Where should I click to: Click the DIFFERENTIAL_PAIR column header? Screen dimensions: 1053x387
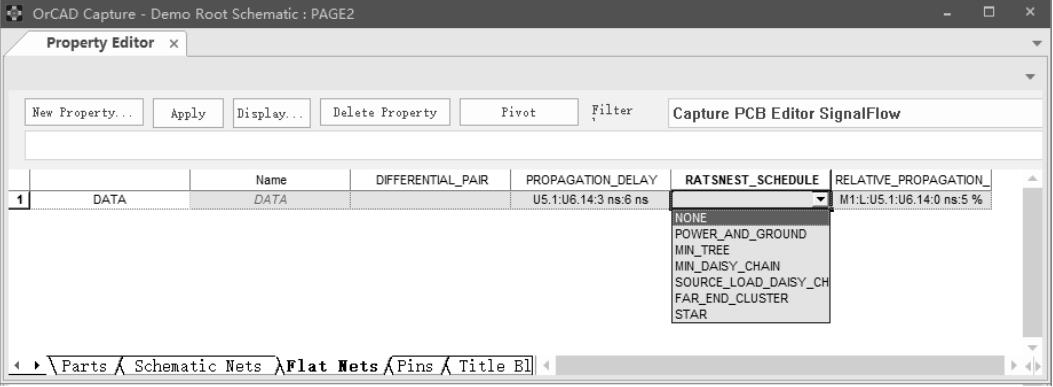coord(431,180)
